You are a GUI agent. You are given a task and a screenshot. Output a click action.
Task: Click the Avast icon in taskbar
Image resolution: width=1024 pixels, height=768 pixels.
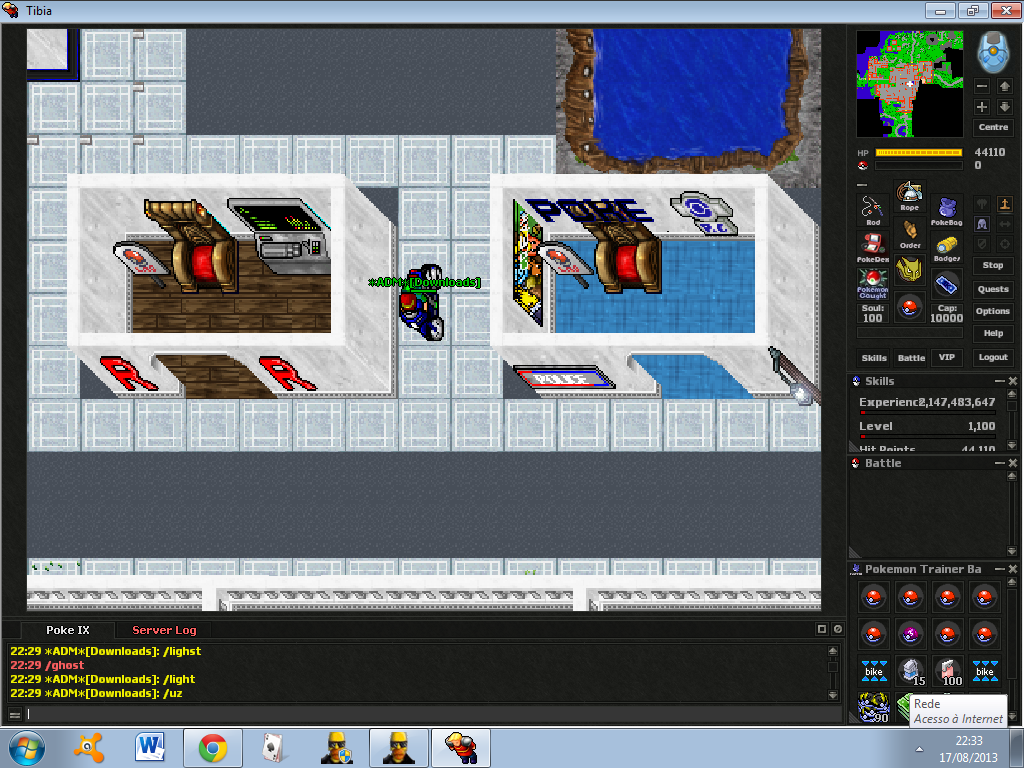[x=89, y=748]
